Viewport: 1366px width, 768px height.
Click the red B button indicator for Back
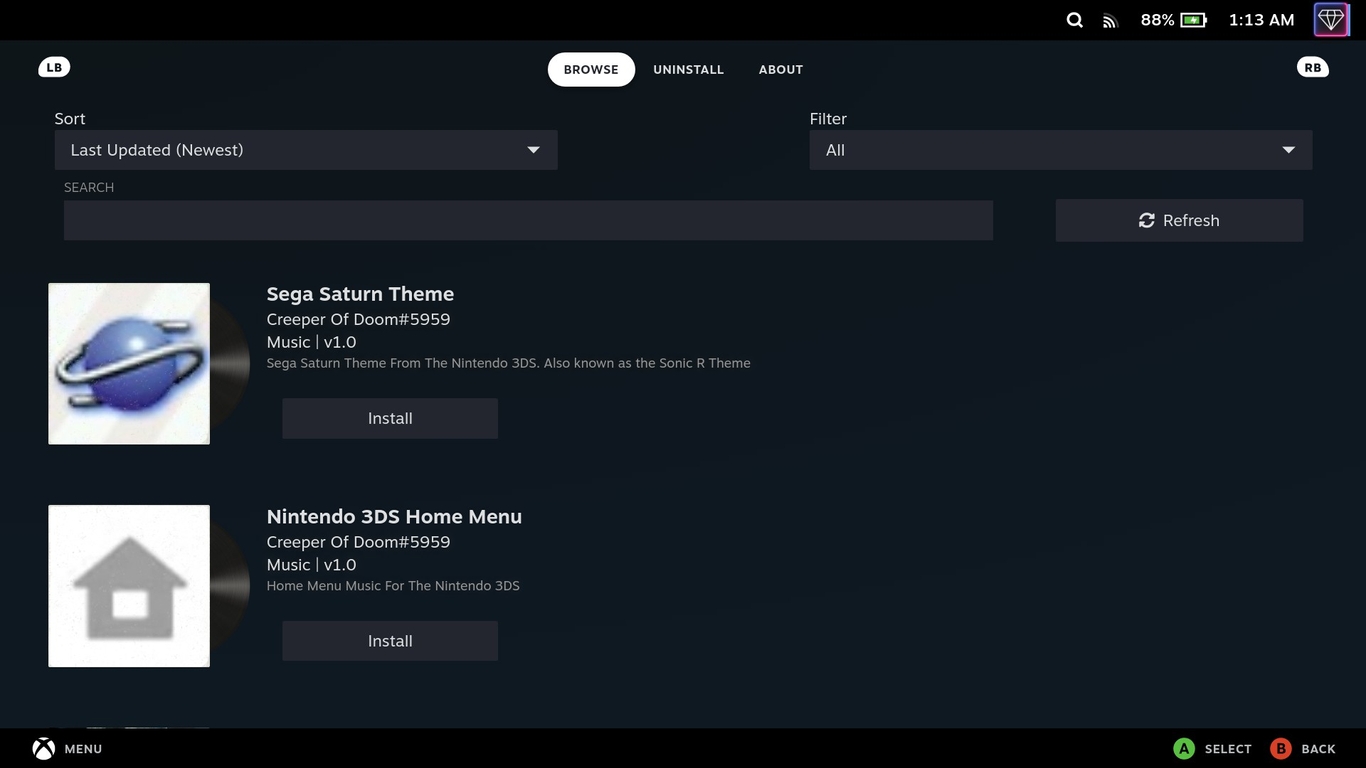click(1281, 747)
